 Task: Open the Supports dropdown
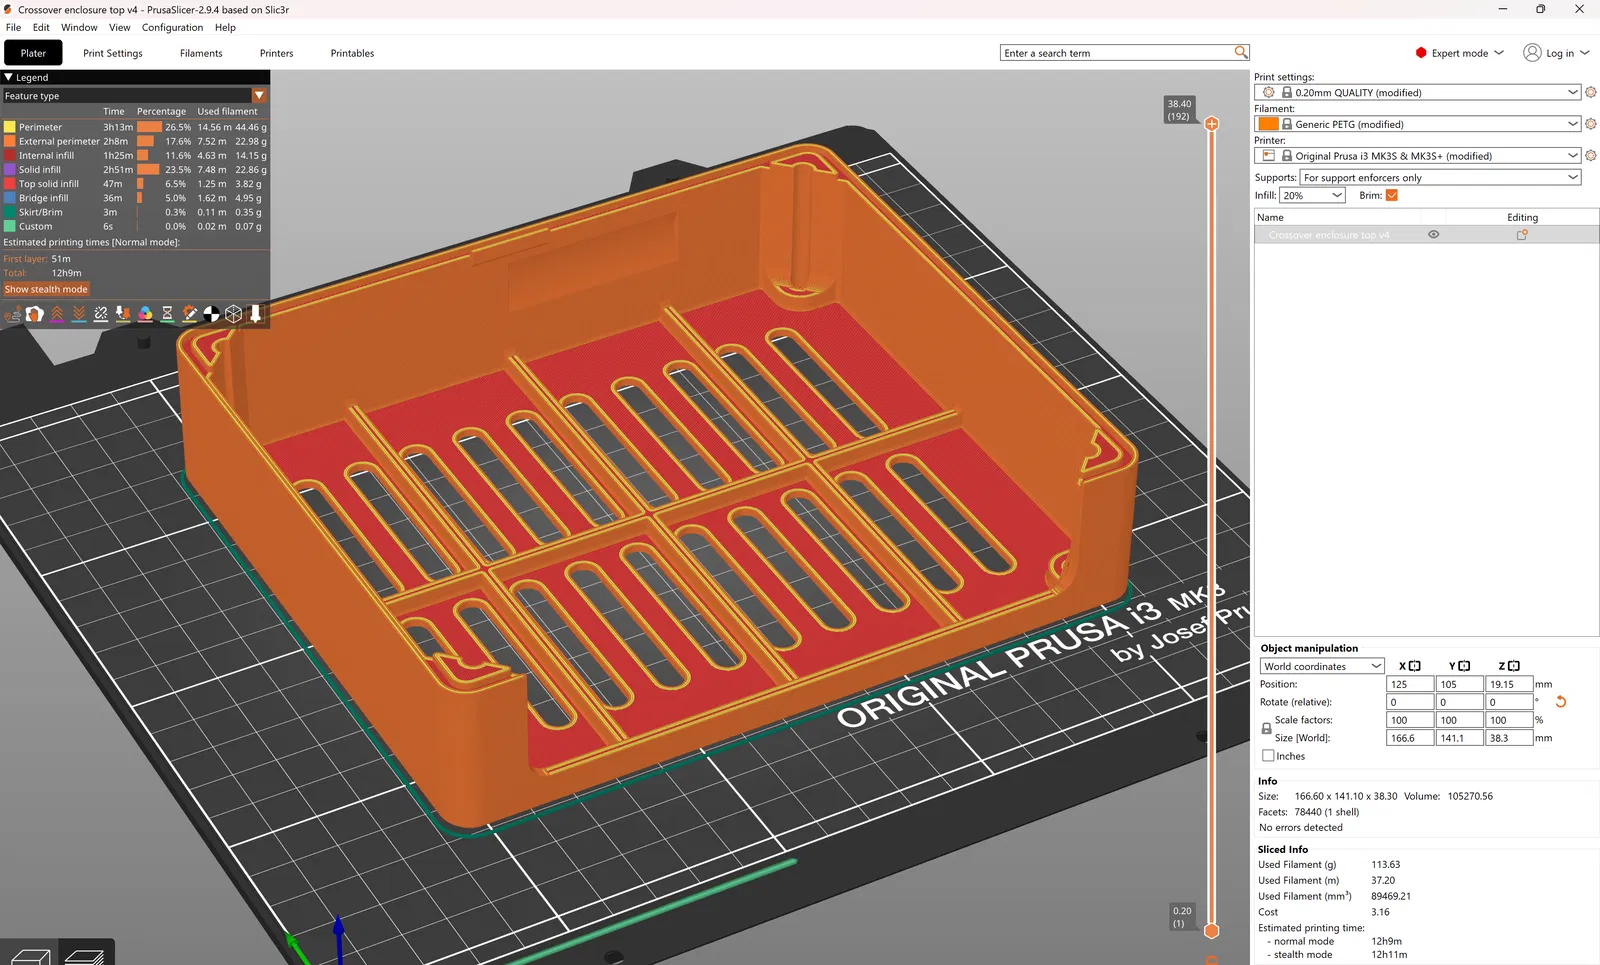1440,178
